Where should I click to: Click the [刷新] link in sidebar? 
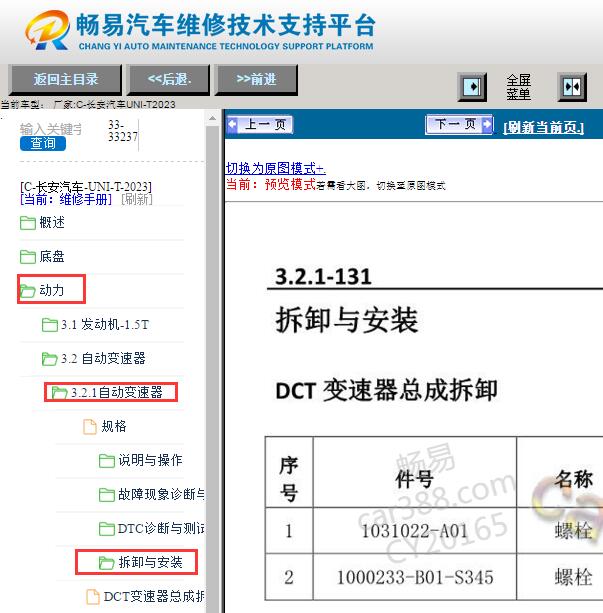coord(136,199)
